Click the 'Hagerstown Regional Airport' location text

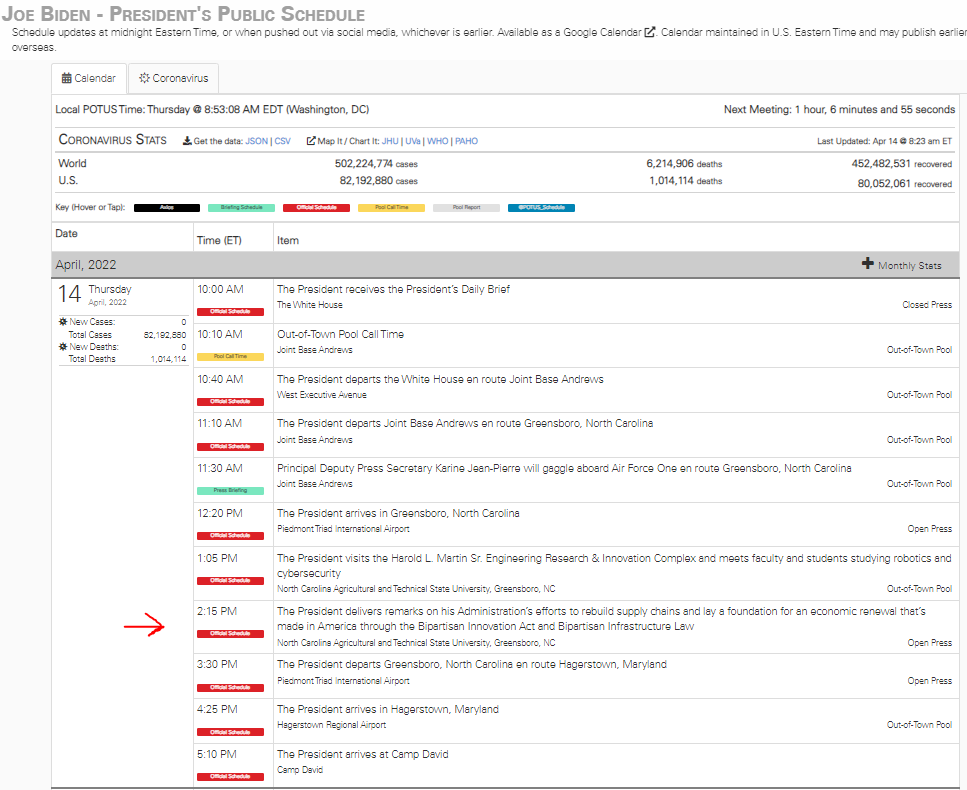tap(332, 725)
